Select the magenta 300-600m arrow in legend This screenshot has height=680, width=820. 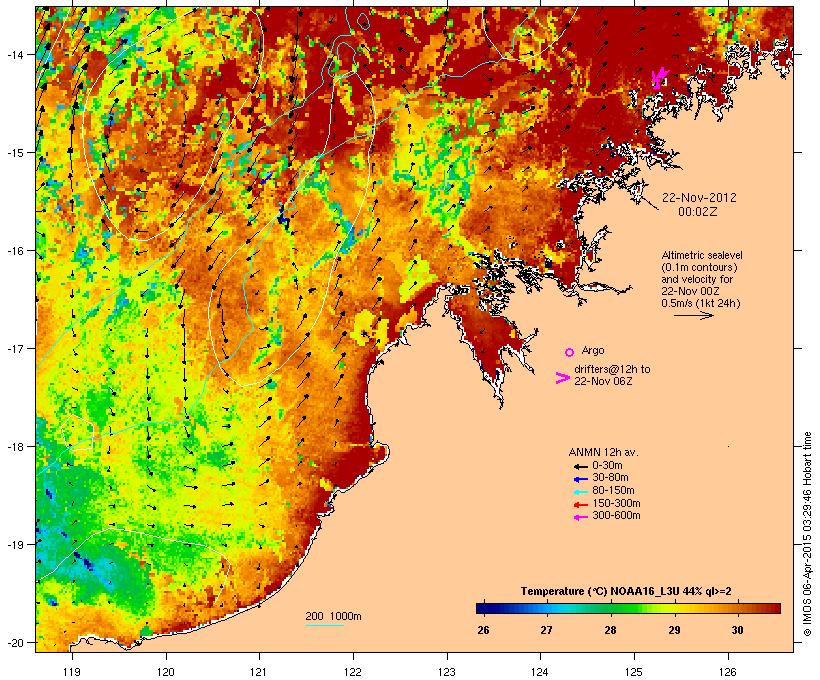pyautogui.click(x=581, y=517)
